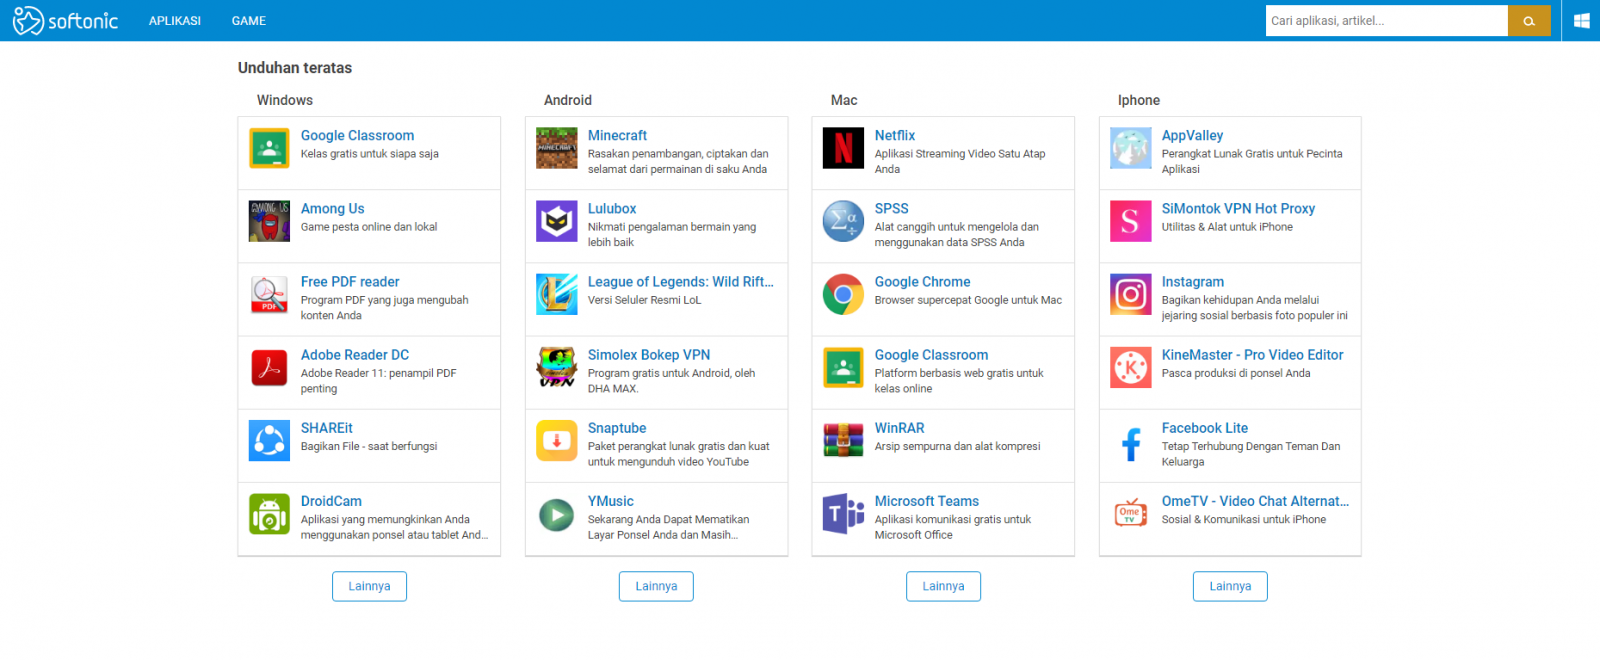The height and width of the screenshot is (660, 1600).
Task: Open the AppValley title link
Action: click(1192, 136)
